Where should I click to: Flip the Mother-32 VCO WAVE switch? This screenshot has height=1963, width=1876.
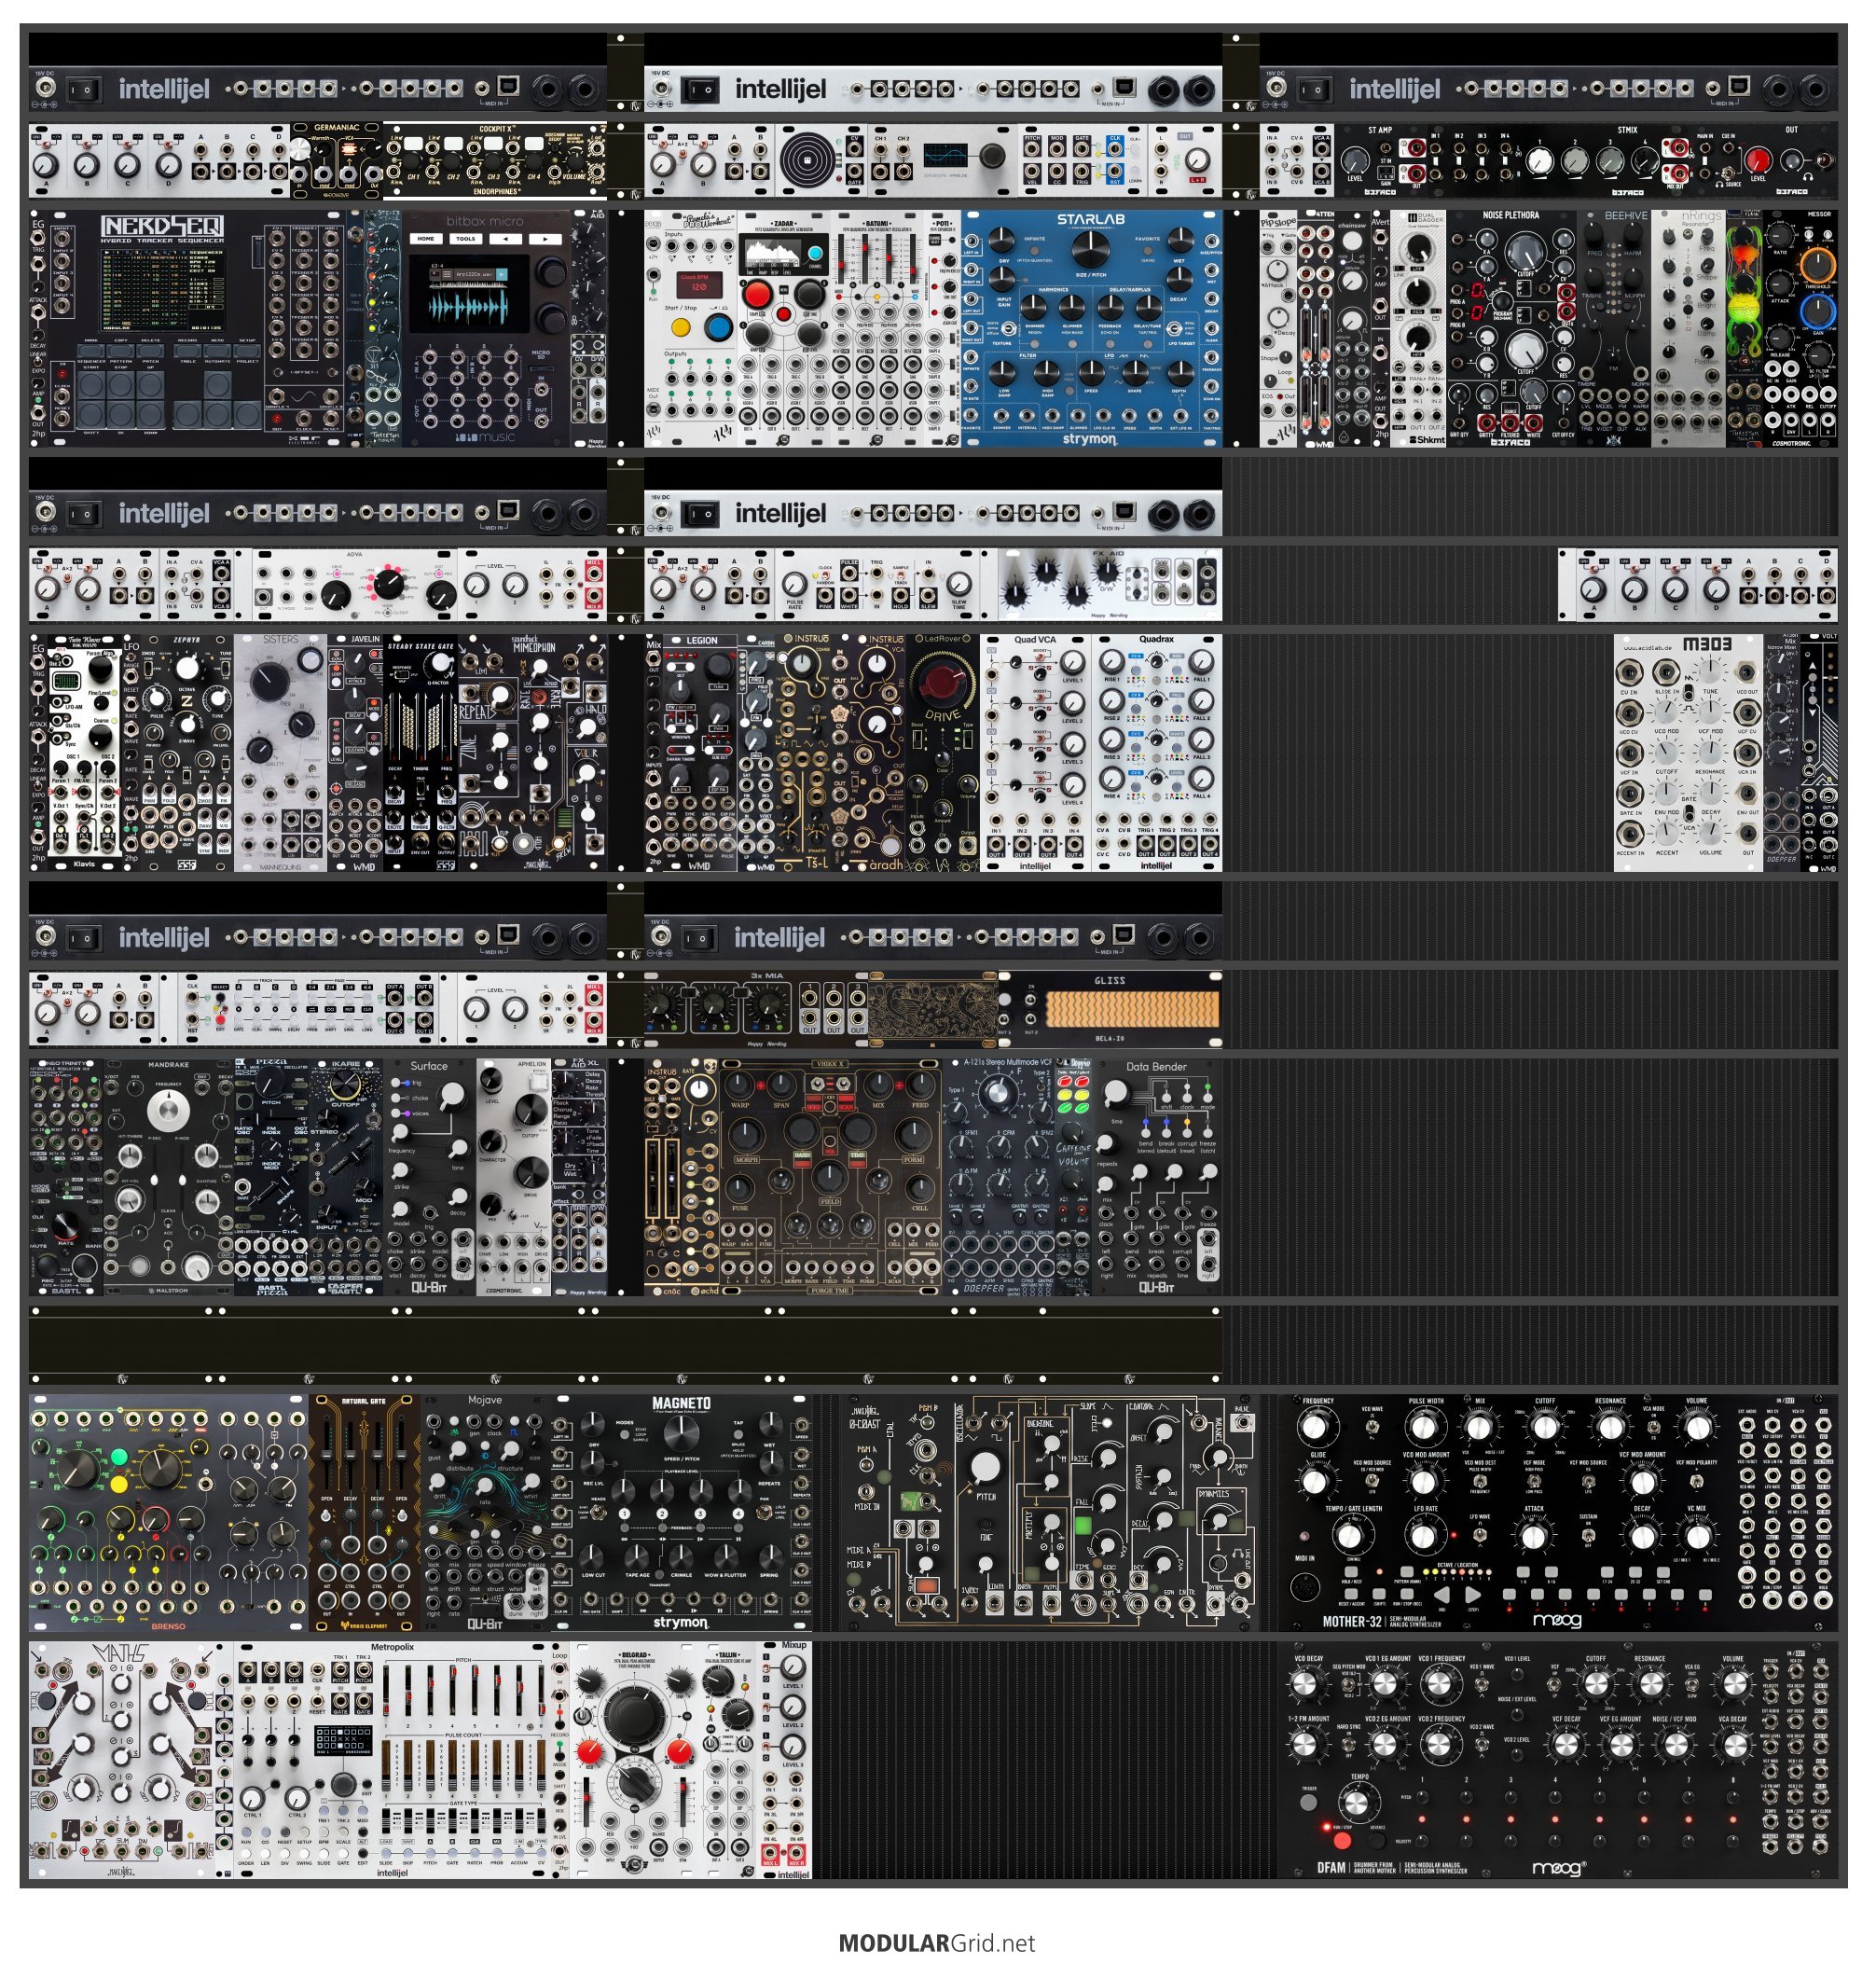click(x=1373, y=1425)
